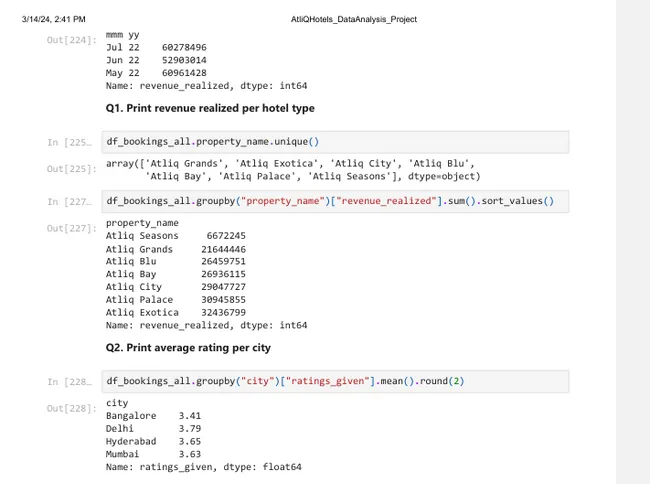Click the Jun 22 revenue value 52903014
The height and width of the screenshot is (484, 650).
(x=184, y=60)
